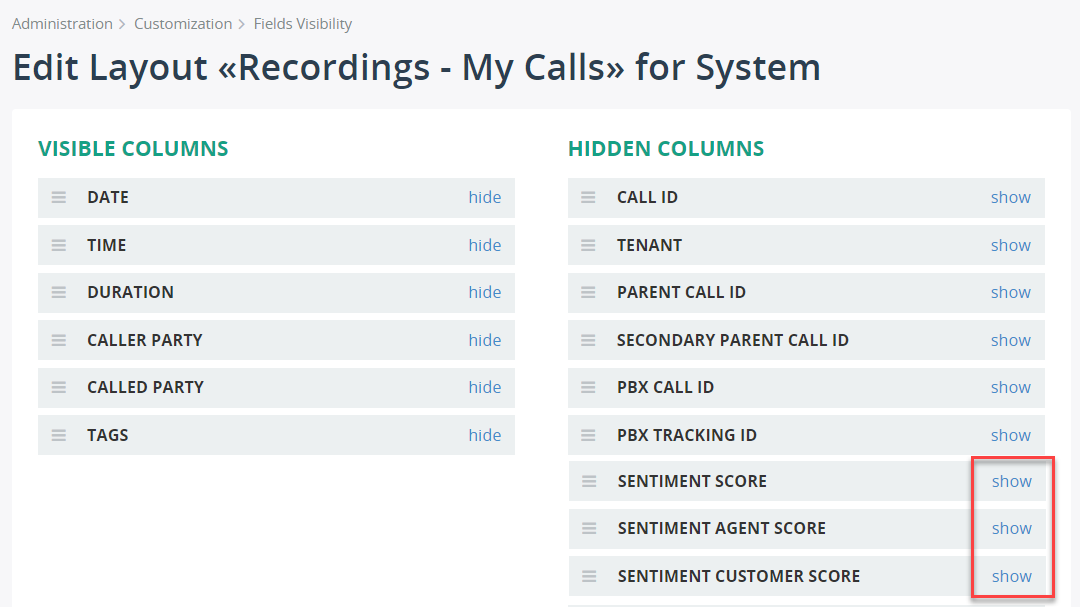The image size is (1080, 607).
Task: Click the drag handle for CALL ID
Action: pos(588,198)
